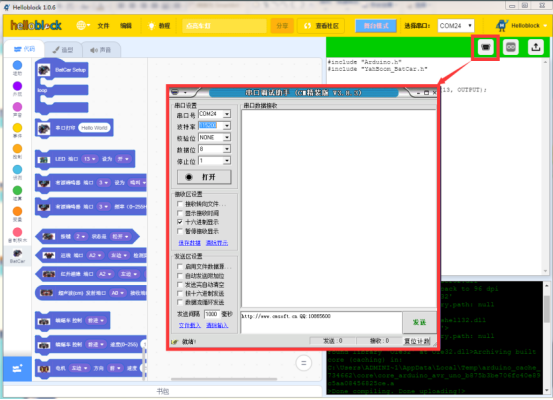Open the 校验位 NONE parity dropdown
This screenshot has height=400, width=553.
point(227,137)
